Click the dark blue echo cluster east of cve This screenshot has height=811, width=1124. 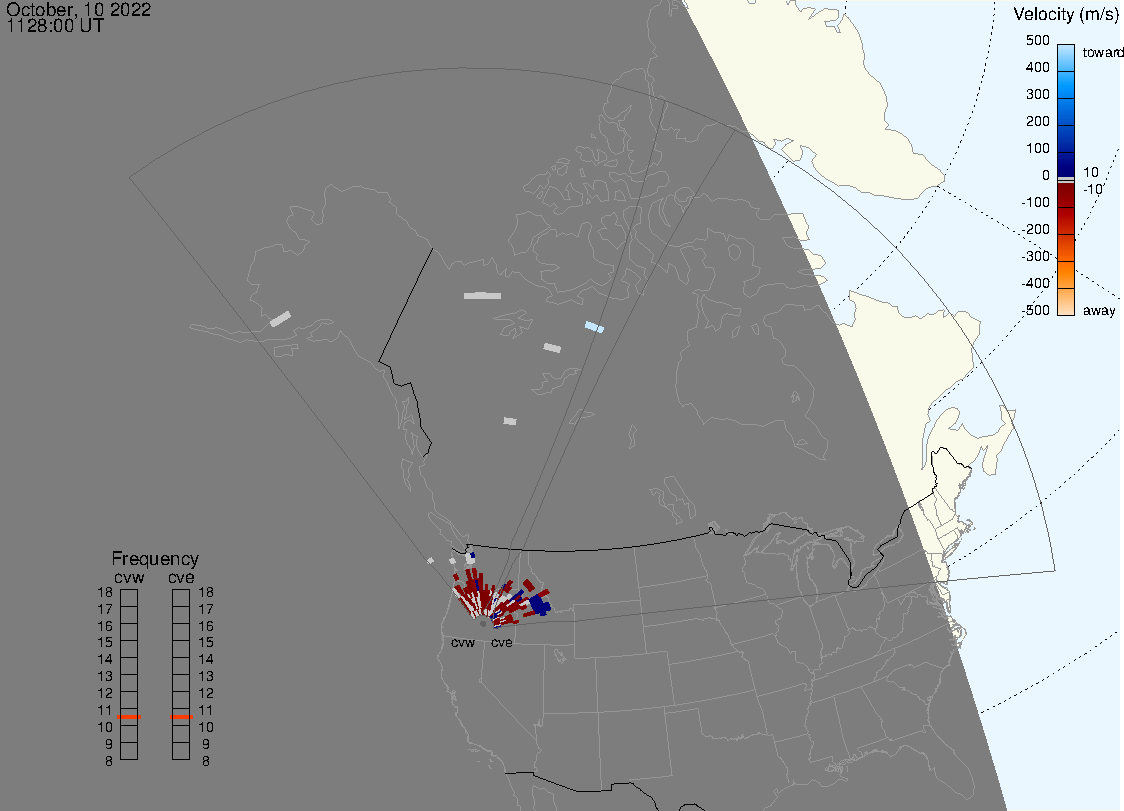540,606
